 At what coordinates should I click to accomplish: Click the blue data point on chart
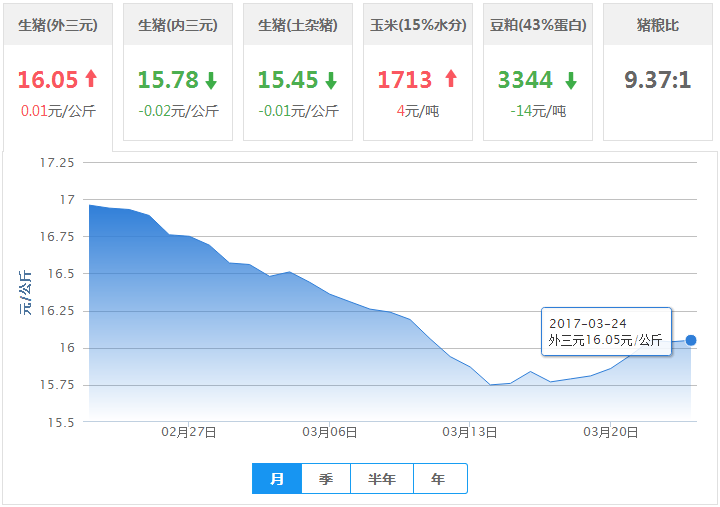tap(691, 340)
